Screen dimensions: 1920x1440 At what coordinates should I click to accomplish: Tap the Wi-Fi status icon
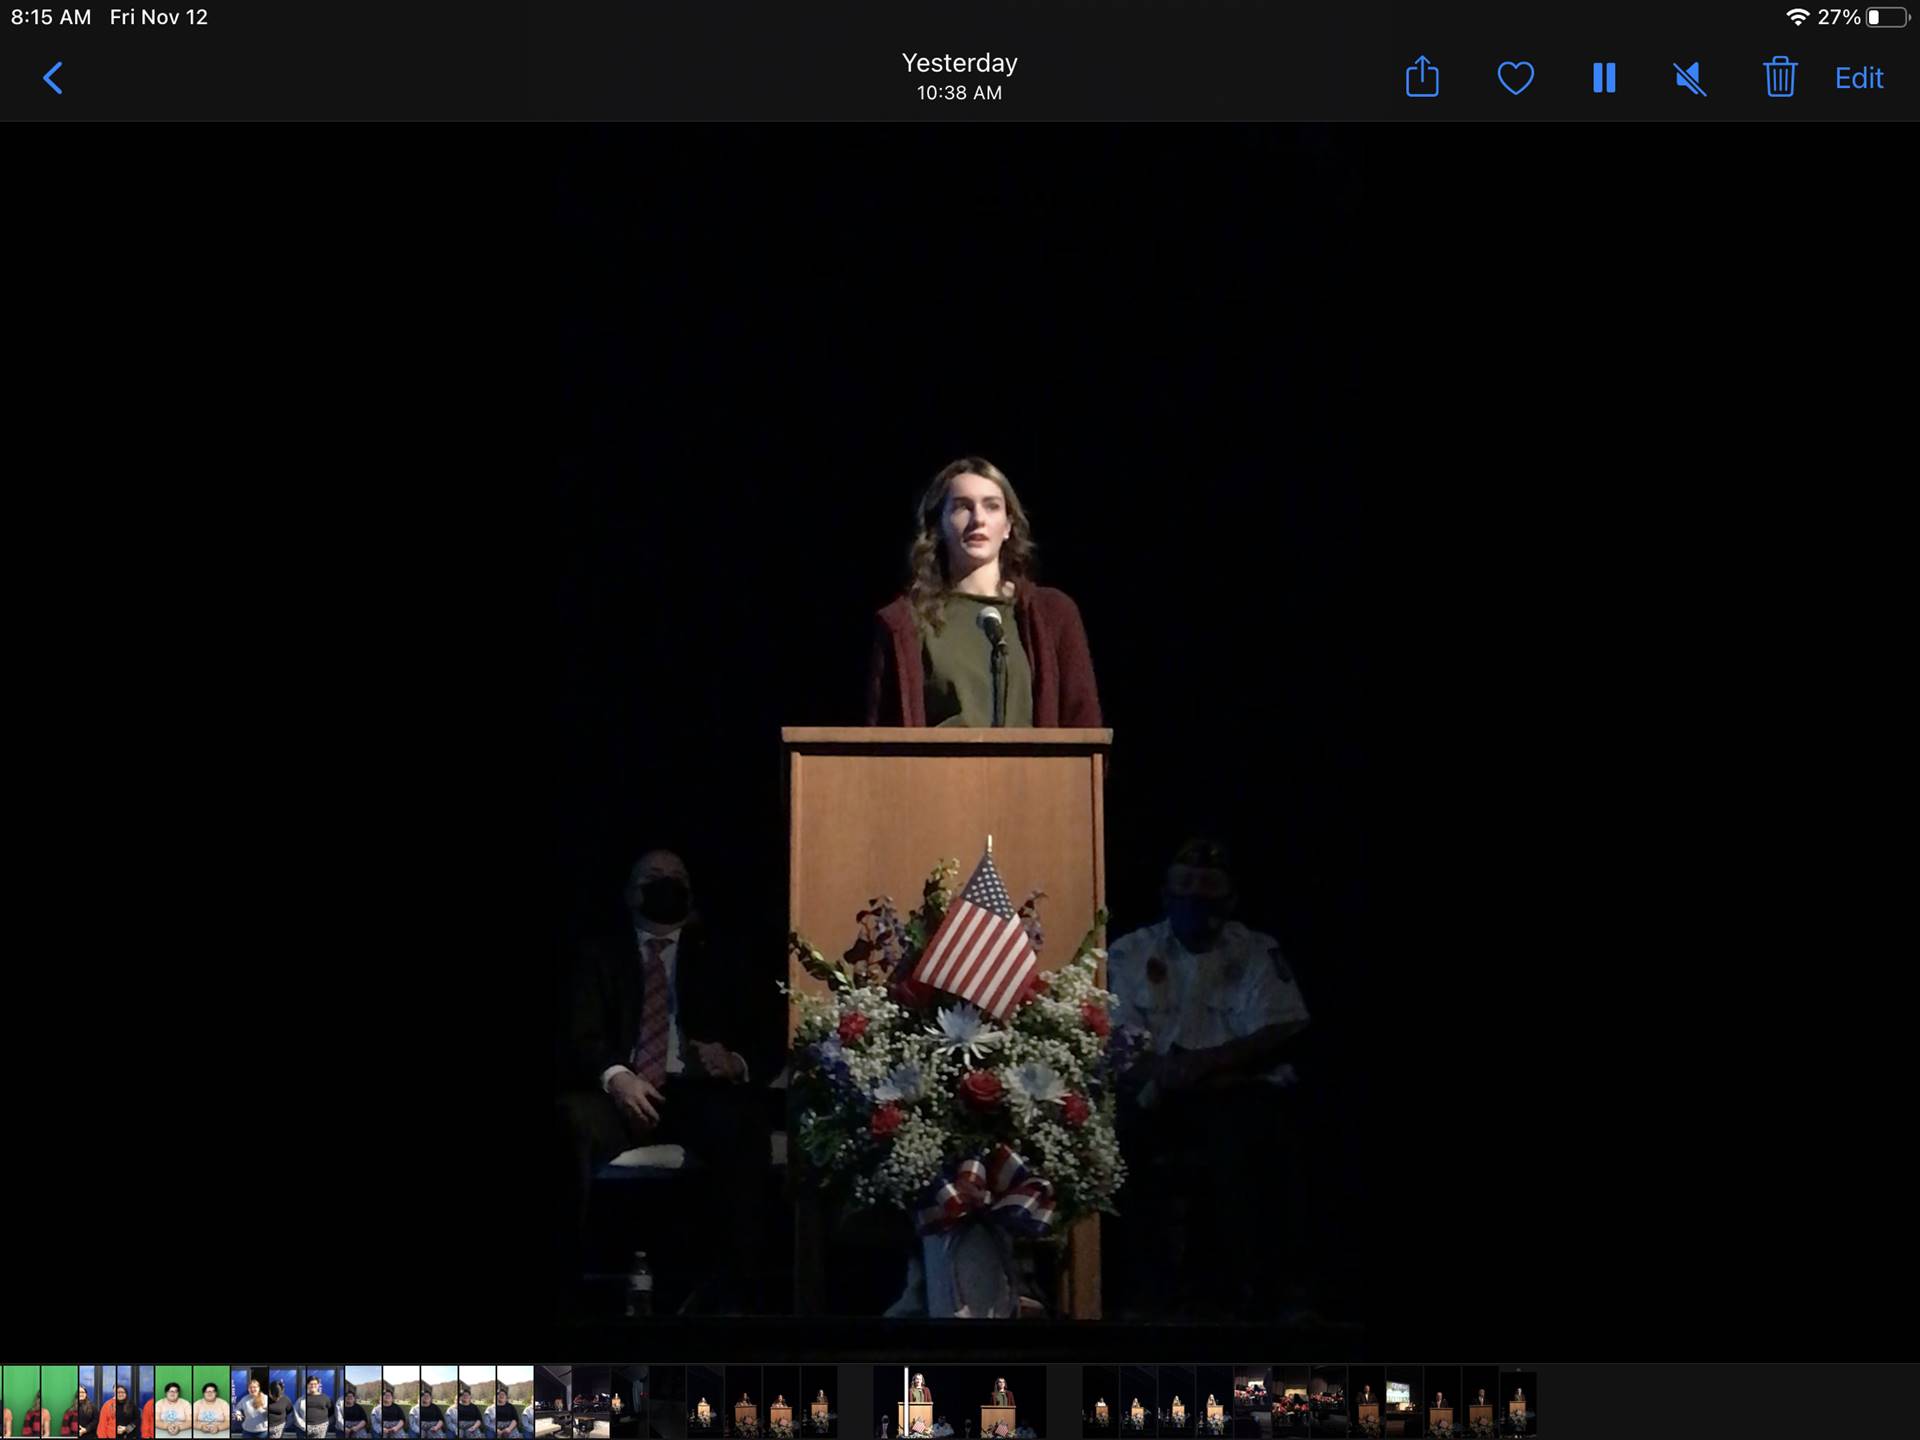pyautogui.click(x=1797, y=17)
